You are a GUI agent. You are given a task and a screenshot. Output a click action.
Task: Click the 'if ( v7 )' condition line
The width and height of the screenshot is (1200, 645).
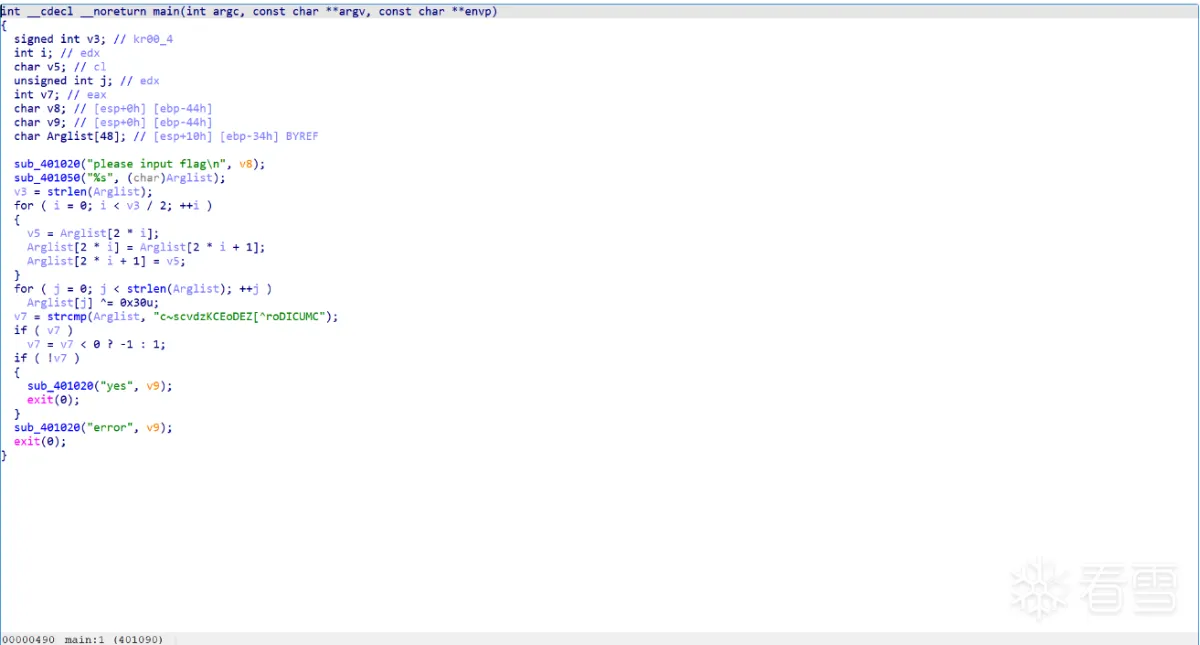(43, 331)
